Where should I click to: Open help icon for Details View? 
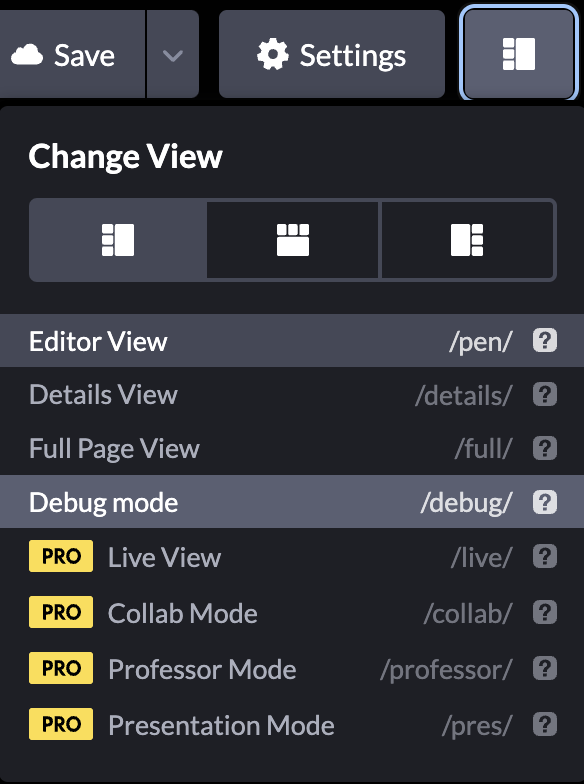pyautogui.click(x=544, y=394)
